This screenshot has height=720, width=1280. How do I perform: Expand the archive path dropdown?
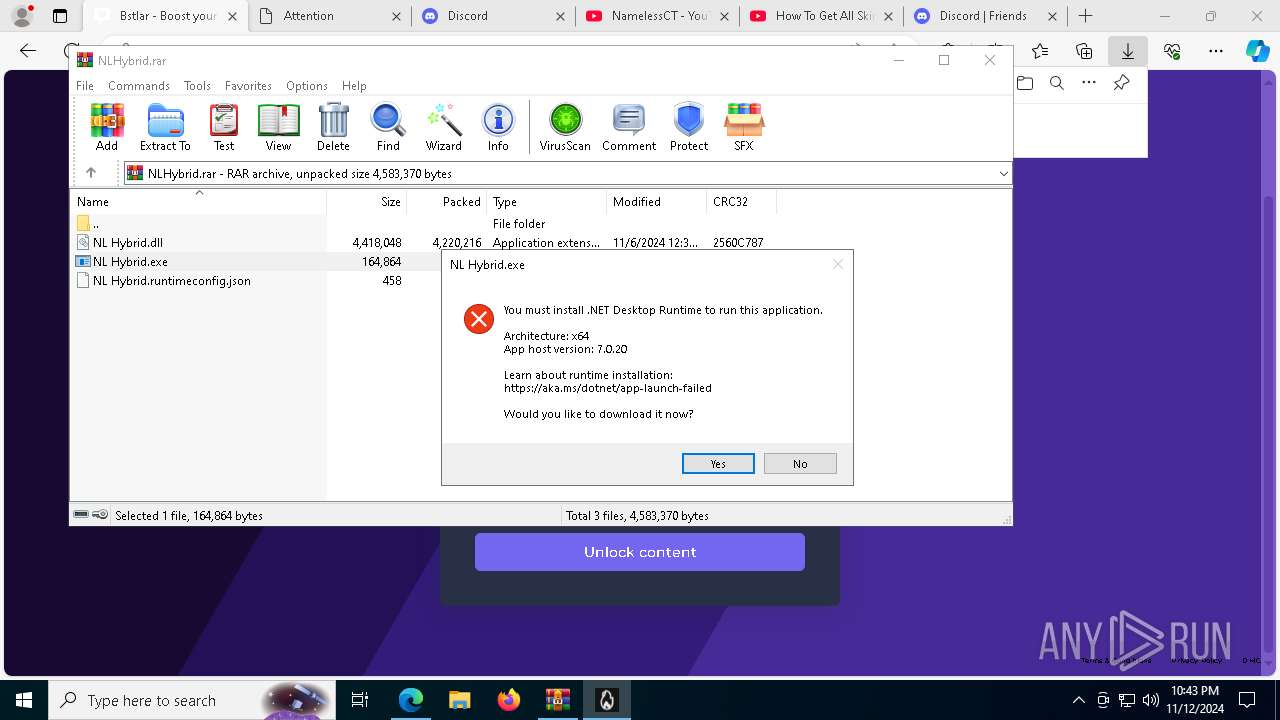pyautogui.click(x=1003, y=174)
